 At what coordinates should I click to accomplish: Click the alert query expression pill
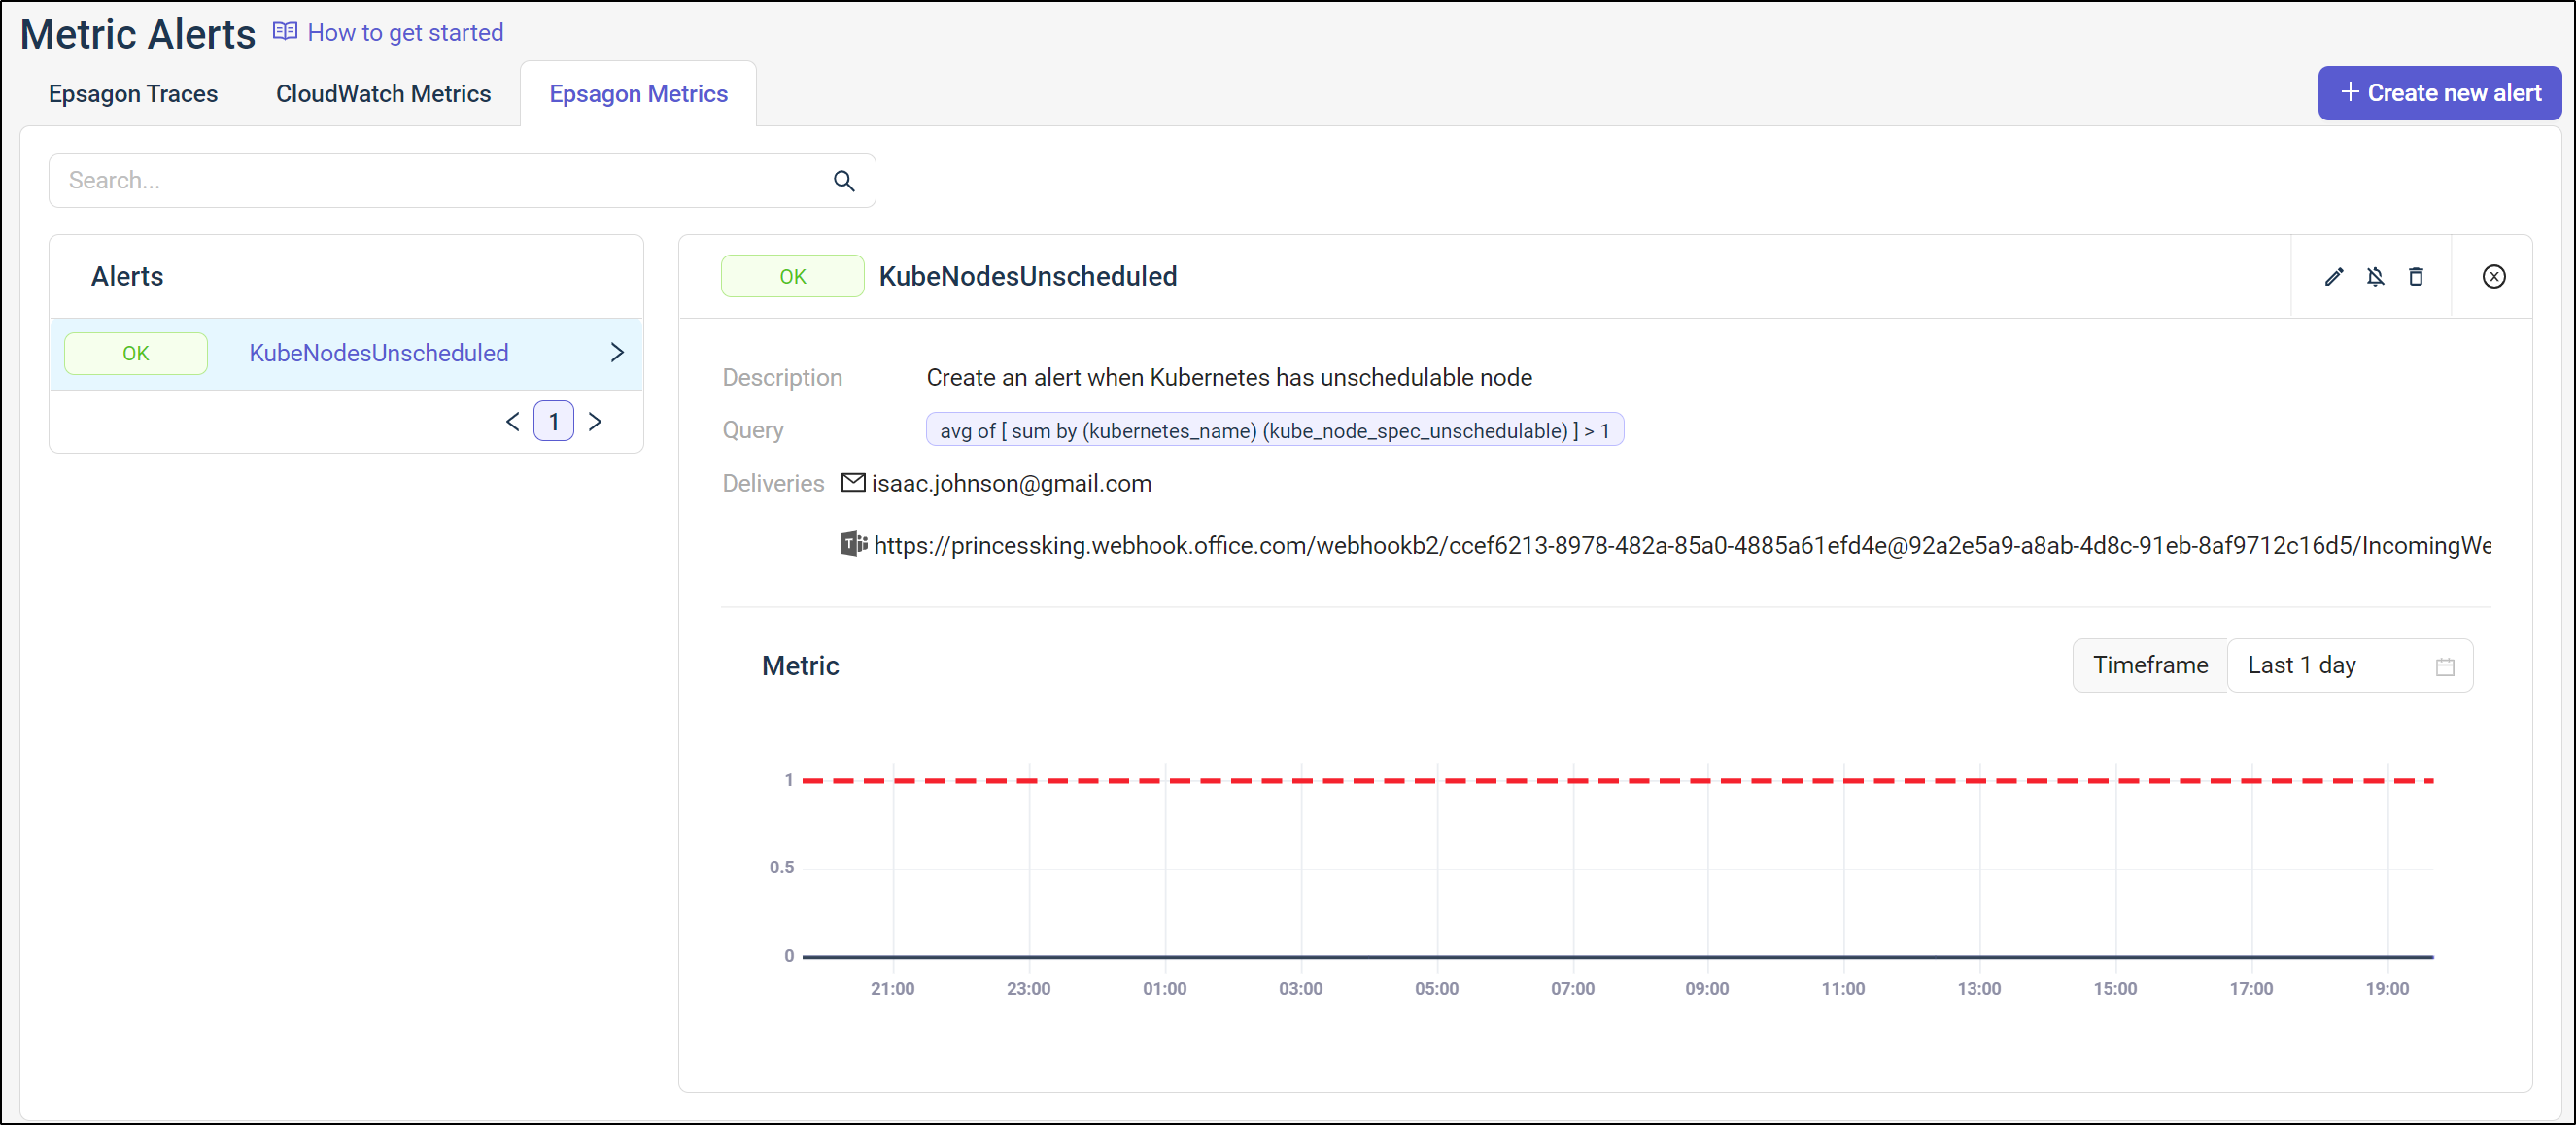pyautogui.click(x=1274, y=431)
